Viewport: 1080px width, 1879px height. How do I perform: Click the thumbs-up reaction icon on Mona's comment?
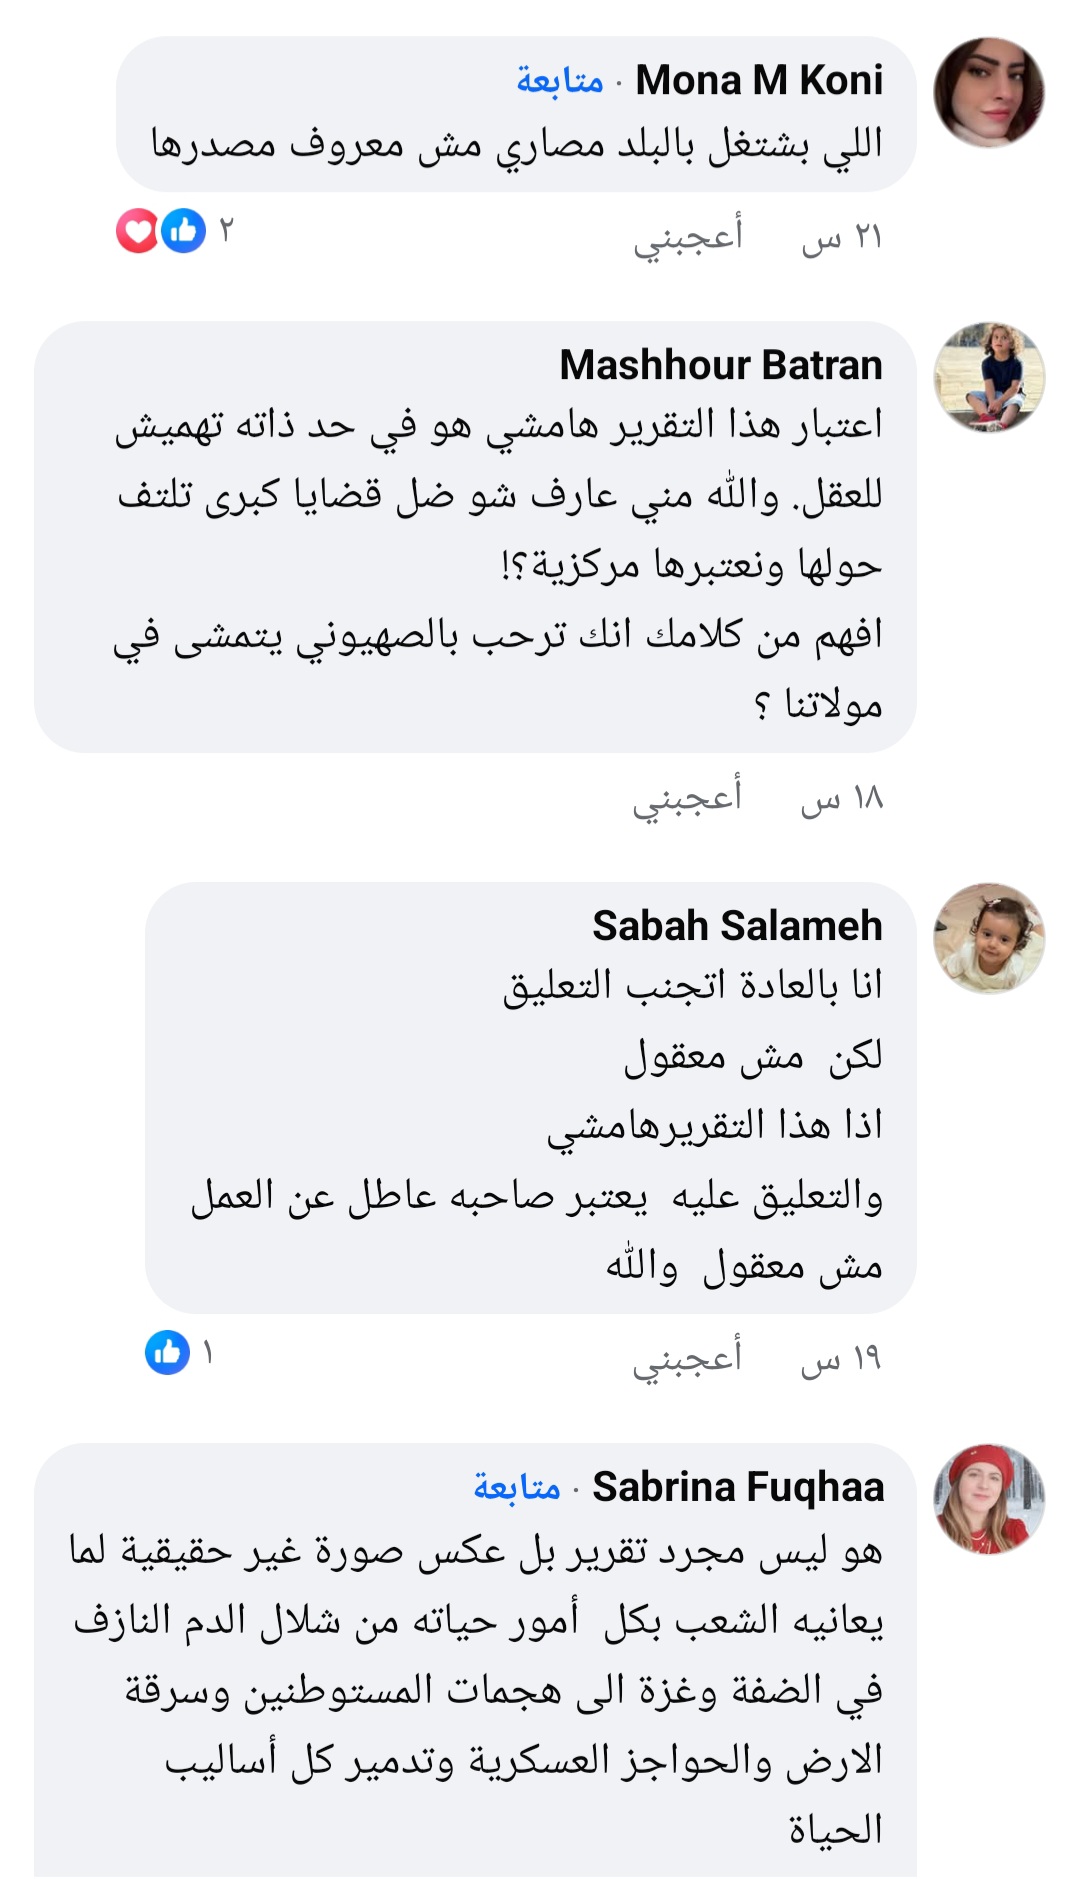click(x=184, y=231)
